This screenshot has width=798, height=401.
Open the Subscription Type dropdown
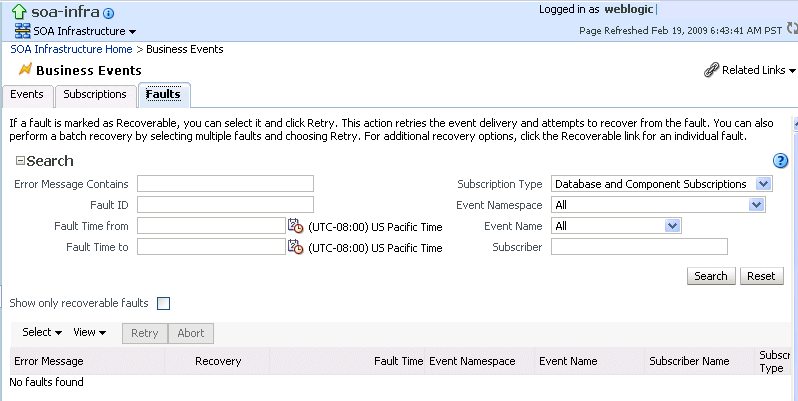pos(763,184)
